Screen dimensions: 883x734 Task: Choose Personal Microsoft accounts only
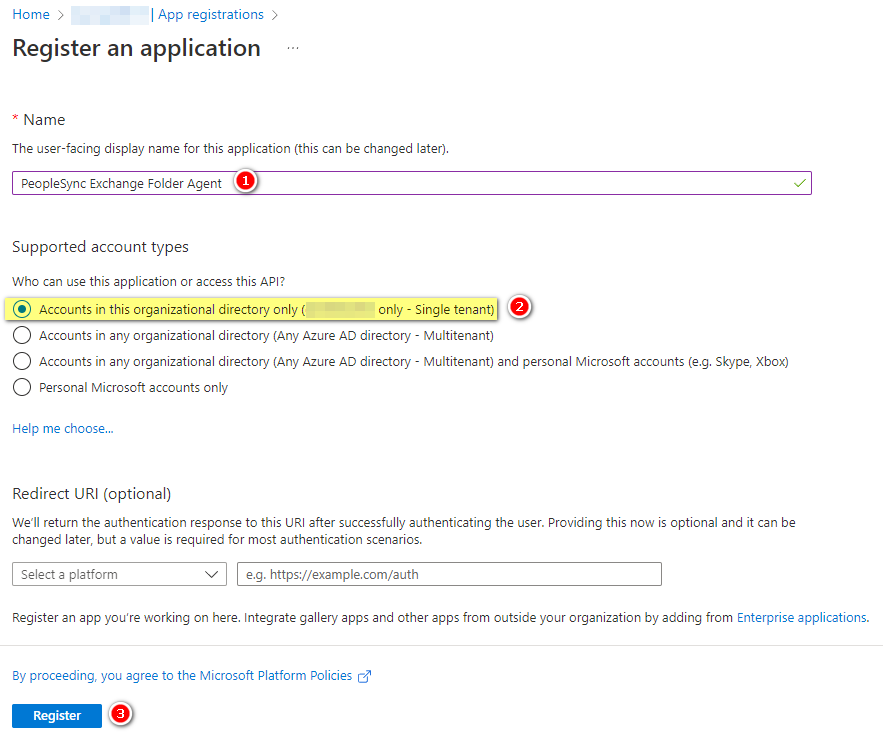coord(22,388)
